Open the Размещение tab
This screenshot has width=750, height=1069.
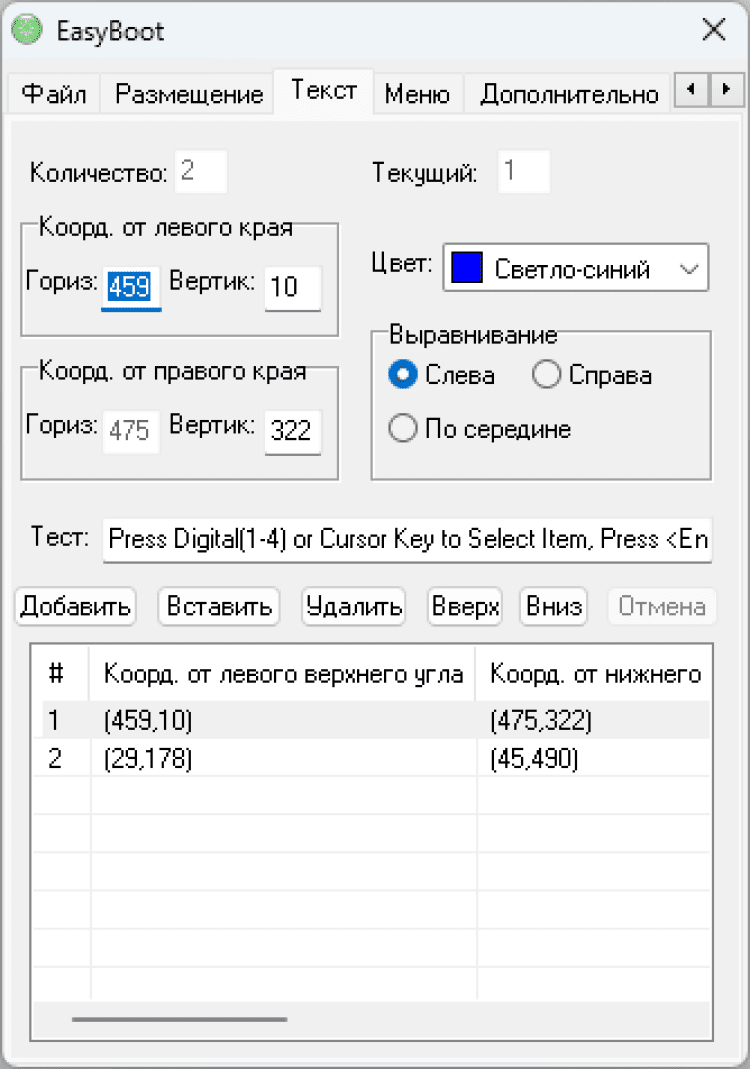pos(189,95)
